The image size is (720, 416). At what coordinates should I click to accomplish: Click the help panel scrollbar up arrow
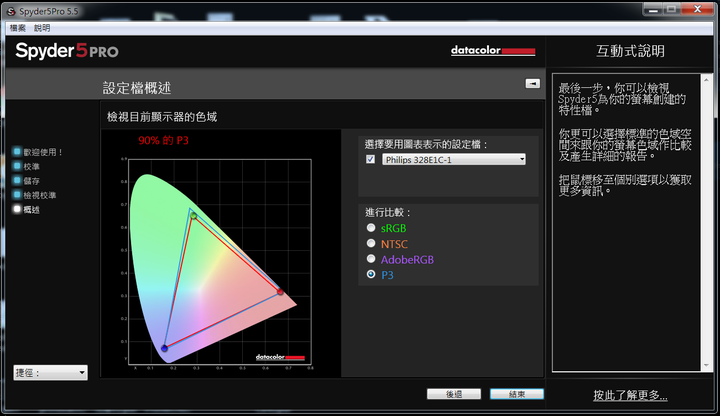[706, 79]
